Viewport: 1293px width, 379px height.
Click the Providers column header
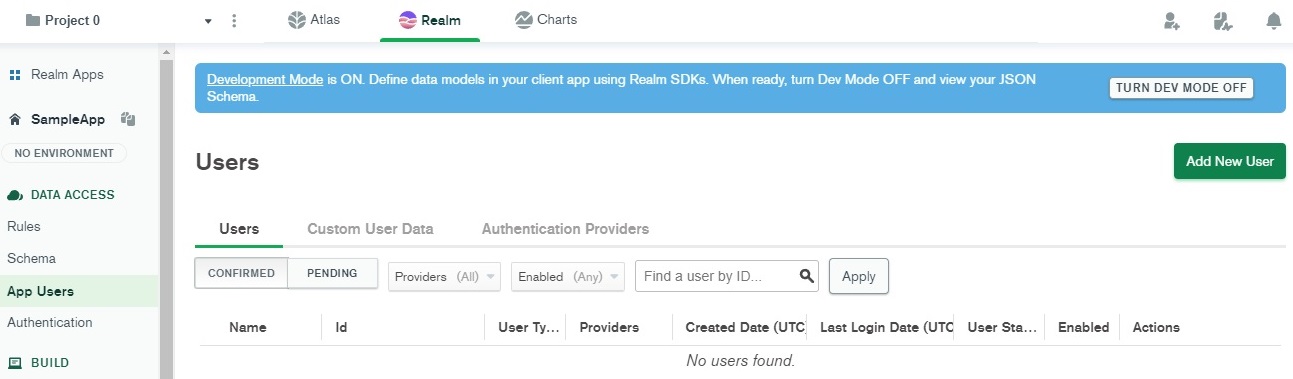[609, 327]
